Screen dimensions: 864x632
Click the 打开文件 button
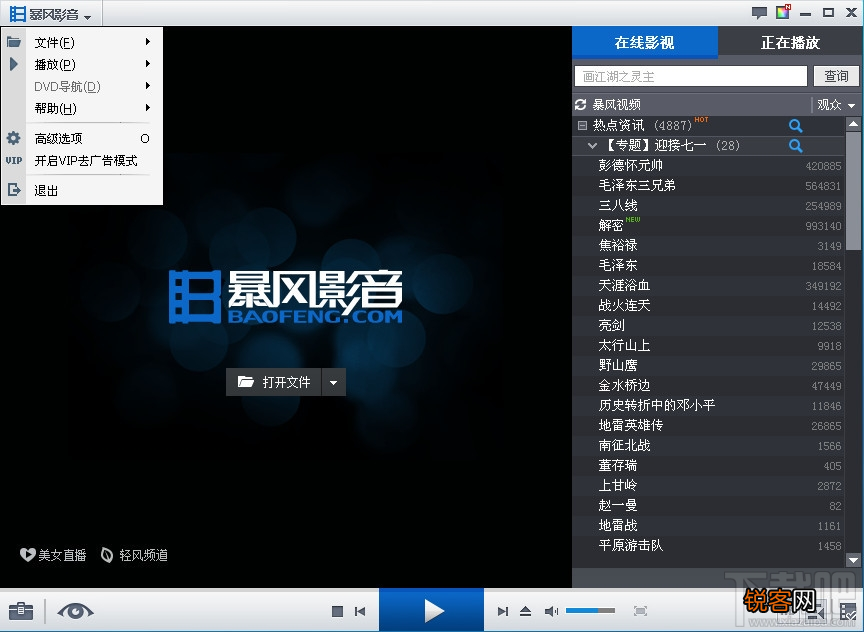pos(274,382)
